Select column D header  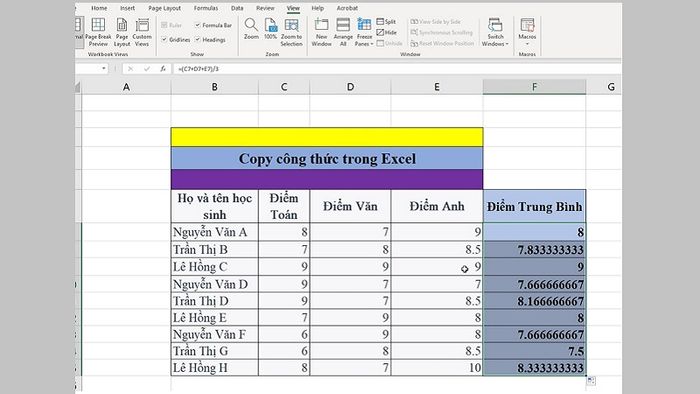[x=350, y=87]
